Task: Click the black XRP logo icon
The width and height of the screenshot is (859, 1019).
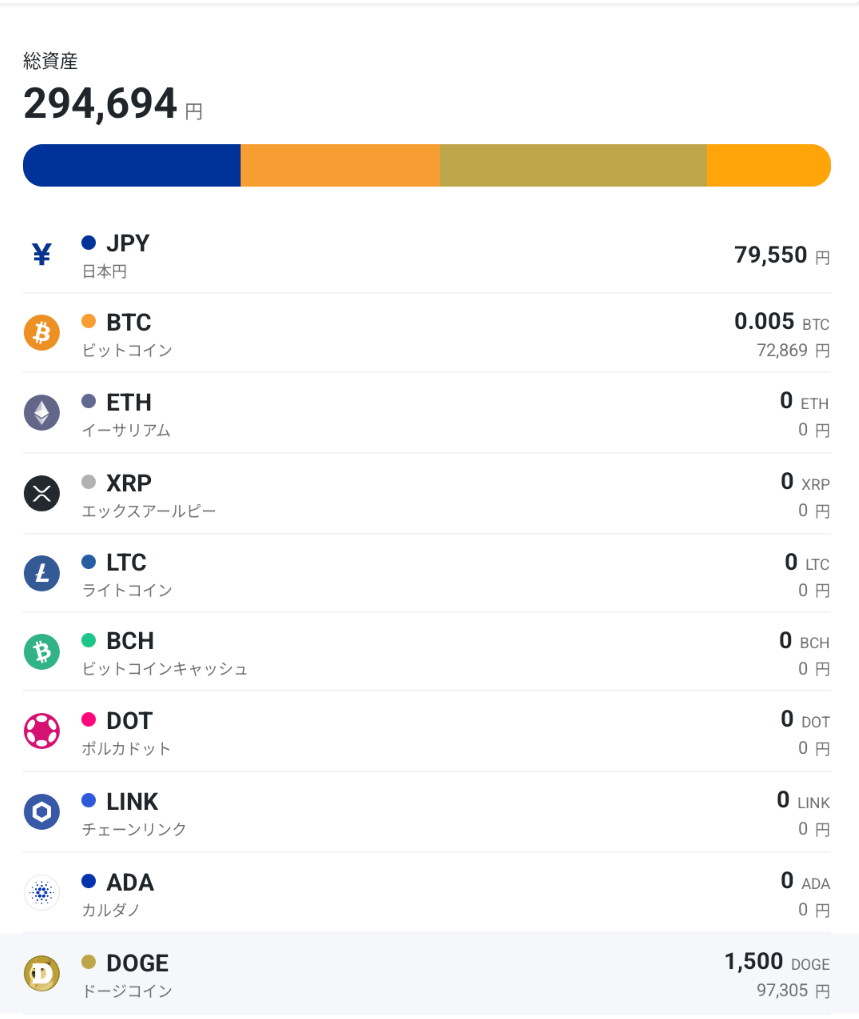Action: point(42,493)
